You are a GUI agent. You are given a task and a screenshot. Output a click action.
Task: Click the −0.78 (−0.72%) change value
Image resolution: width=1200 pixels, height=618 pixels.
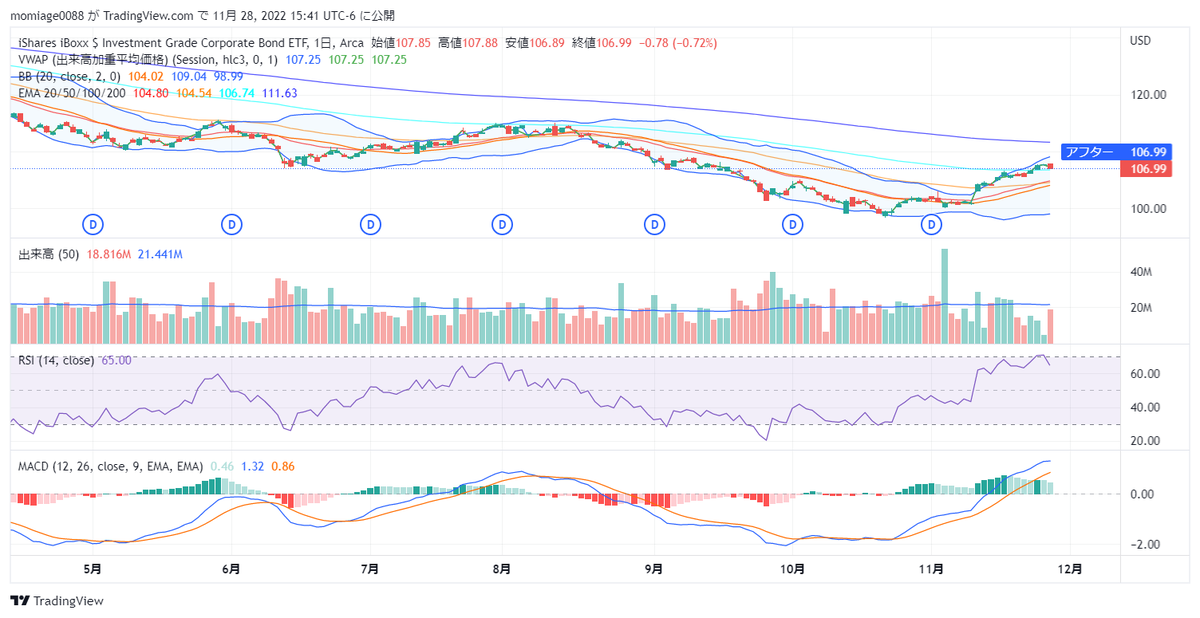point(678,44)
